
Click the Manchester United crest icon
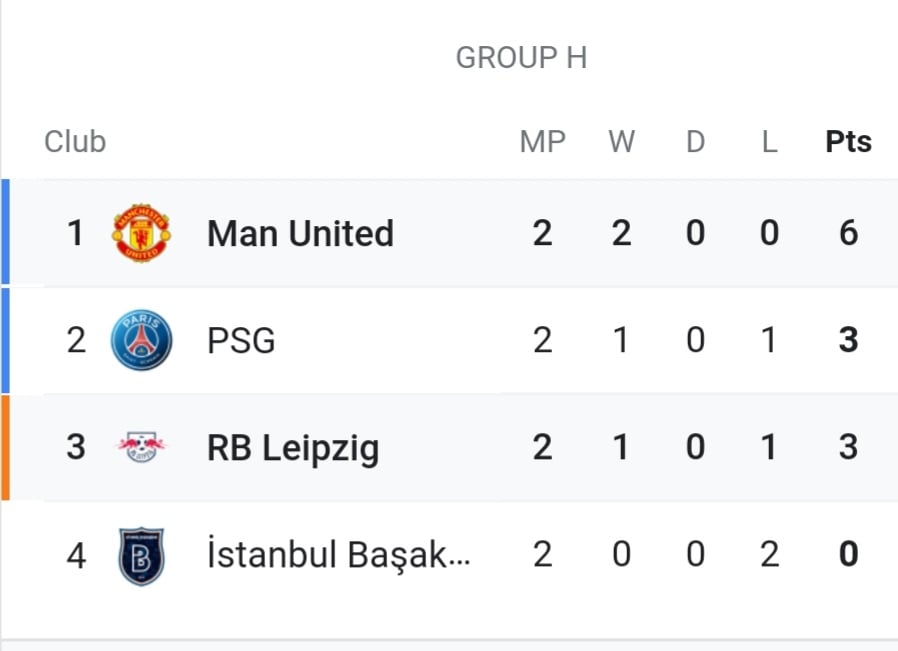pos(141,233)
